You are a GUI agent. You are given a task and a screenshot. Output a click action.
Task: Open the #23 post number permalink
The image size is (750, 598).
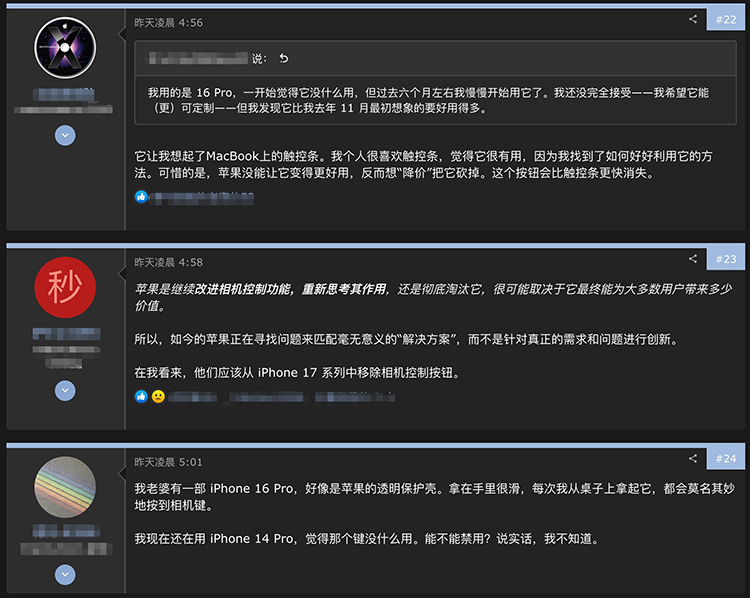(x=726, y=259)
